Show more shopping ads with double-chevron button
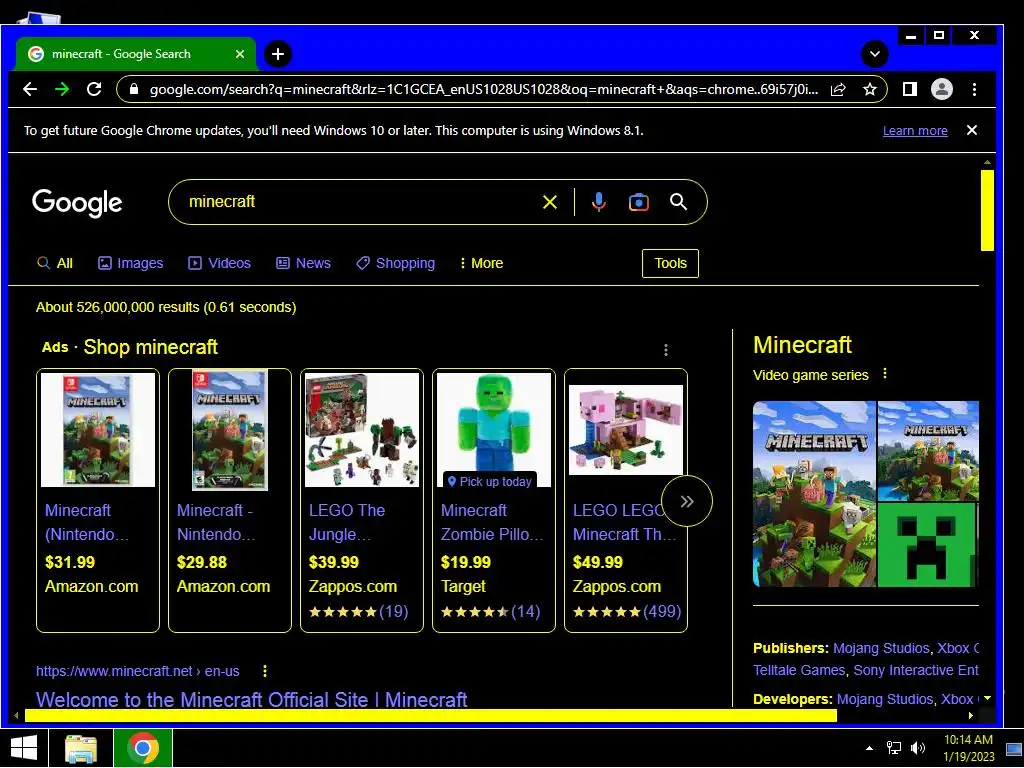The image size is (1024, 768). coord(686,502)
